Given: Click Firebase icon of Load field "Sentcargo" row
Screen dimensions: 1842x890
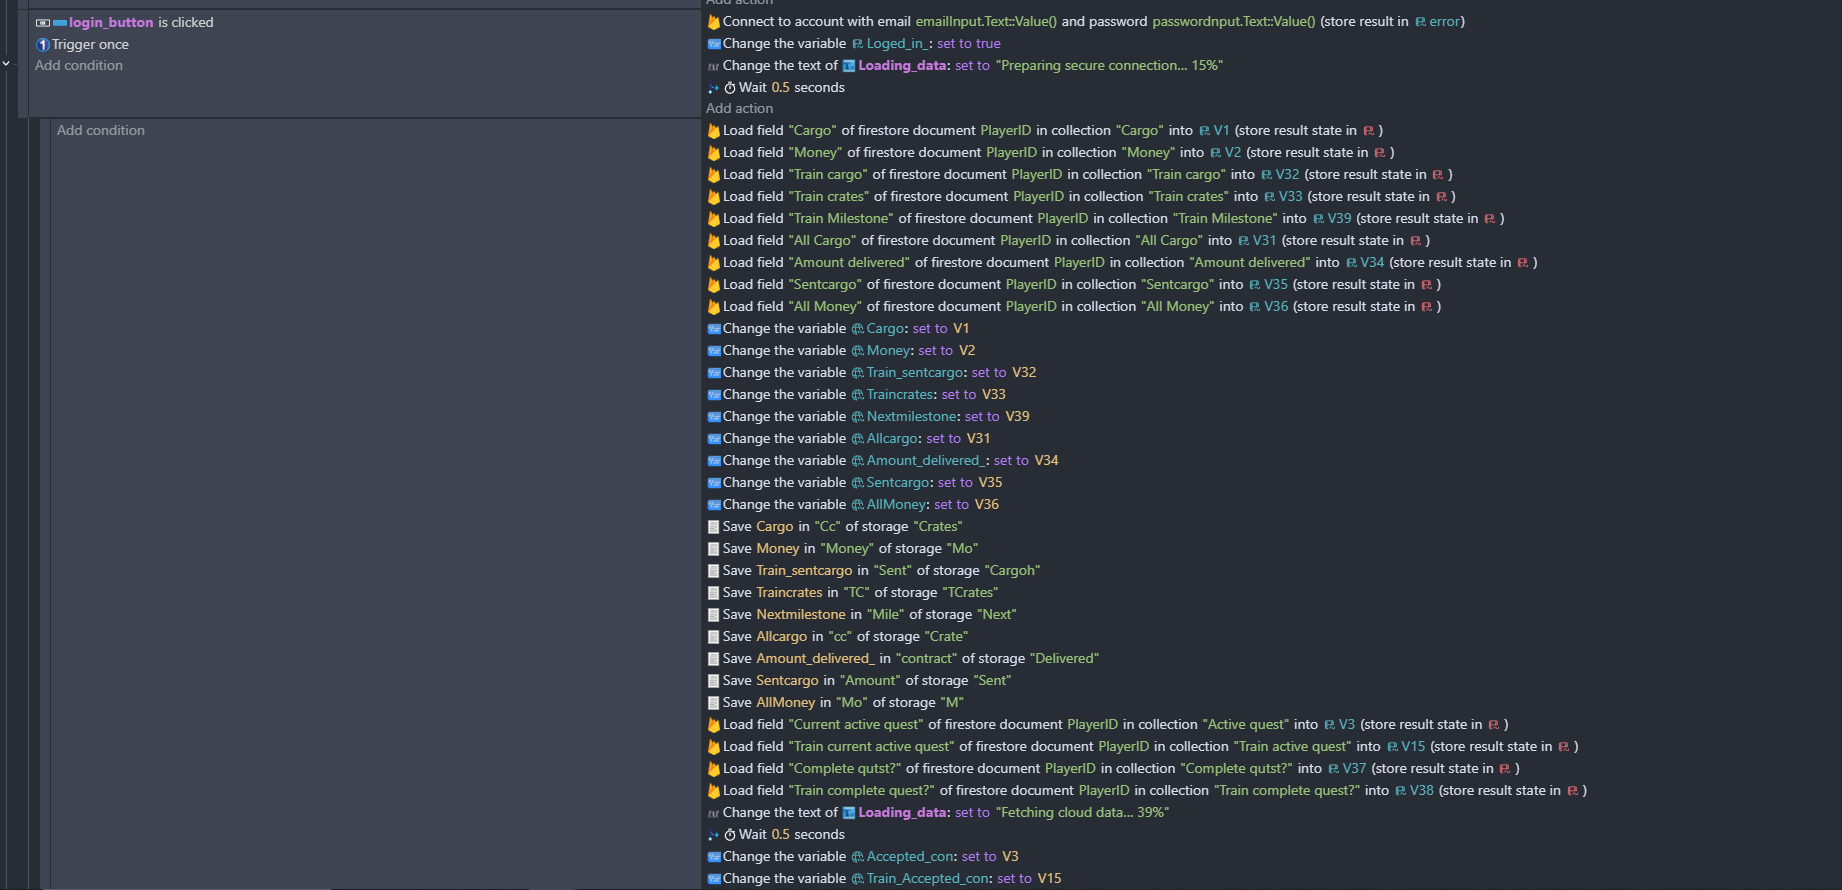Looking at the screenshot, I should click(x=714, y=284).
